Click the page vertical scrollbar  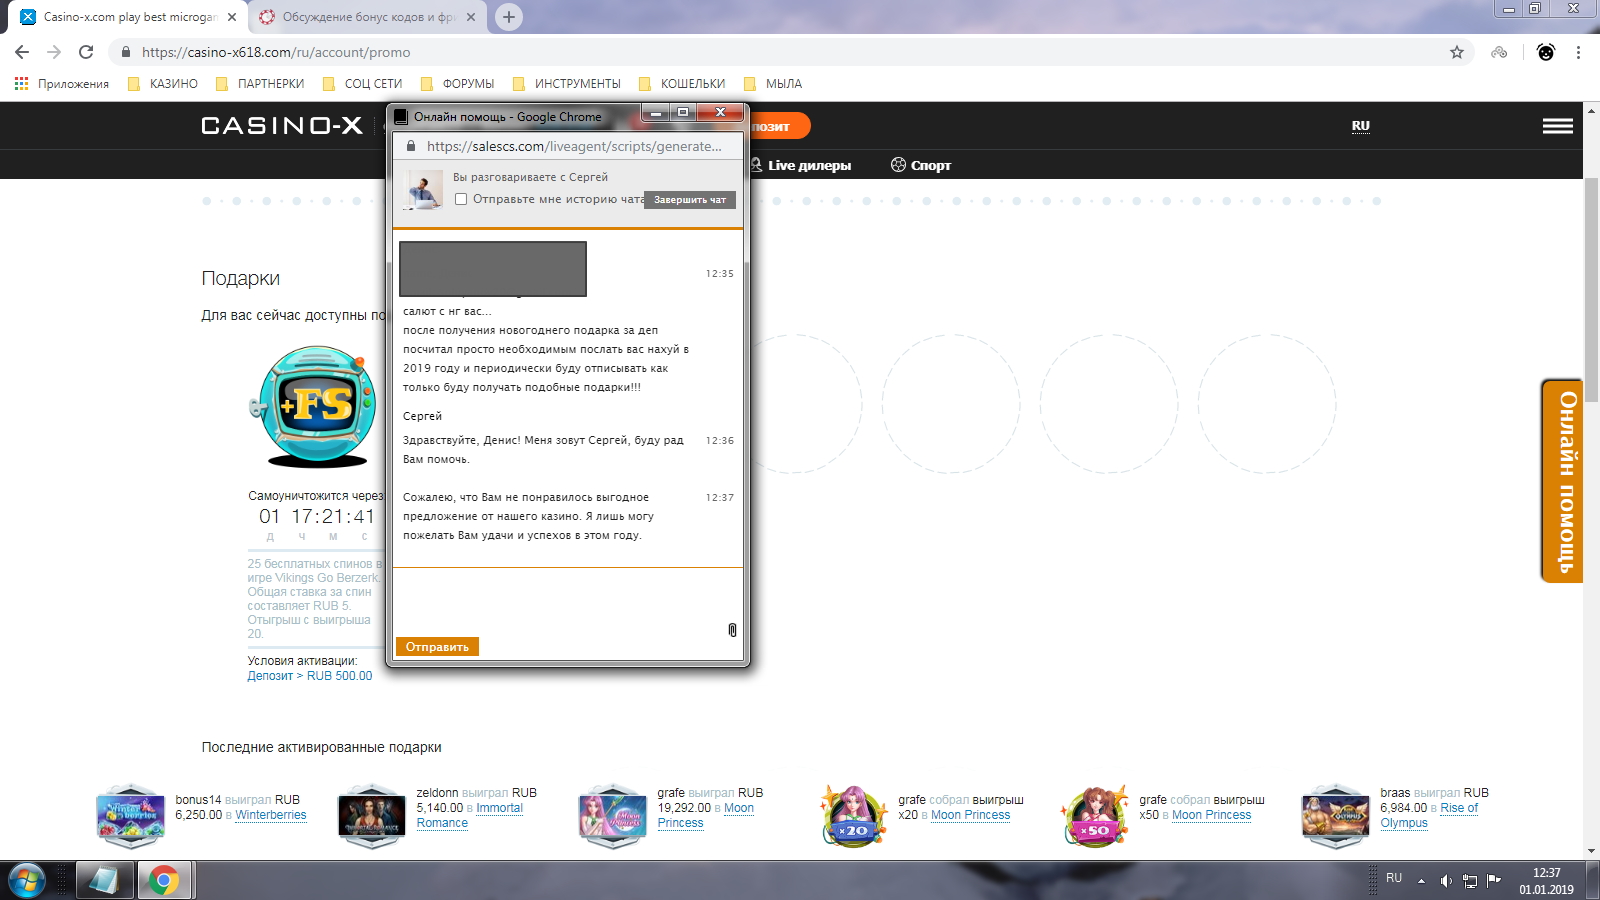pyautogui.click(x=1591, y=290)
